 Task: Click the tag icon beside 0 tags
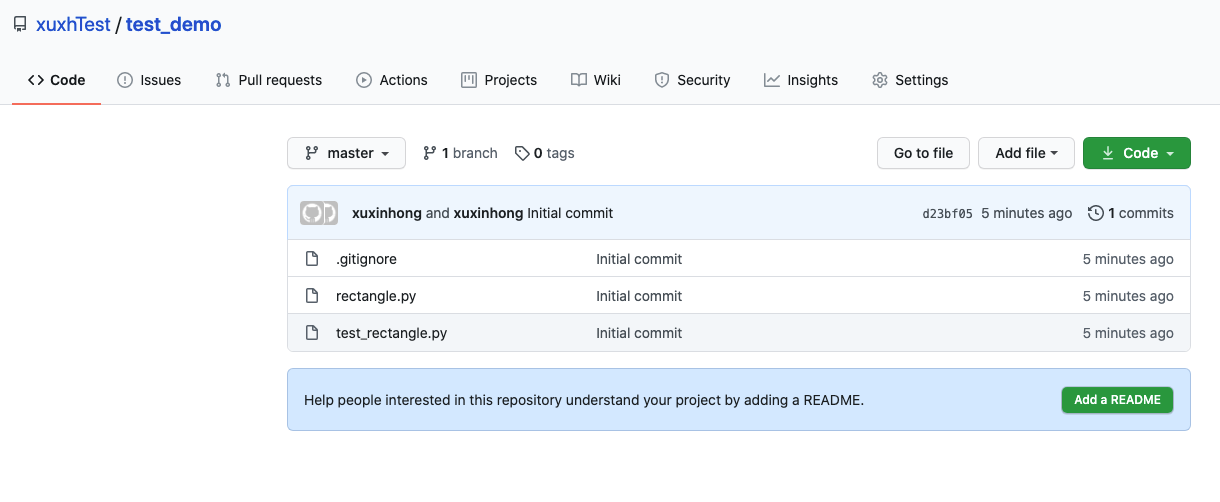point(522,153)
